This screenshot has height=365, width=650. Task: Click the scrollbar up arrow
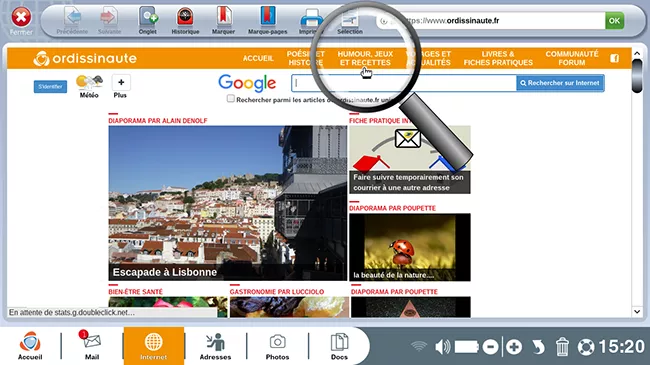(637, 54)
